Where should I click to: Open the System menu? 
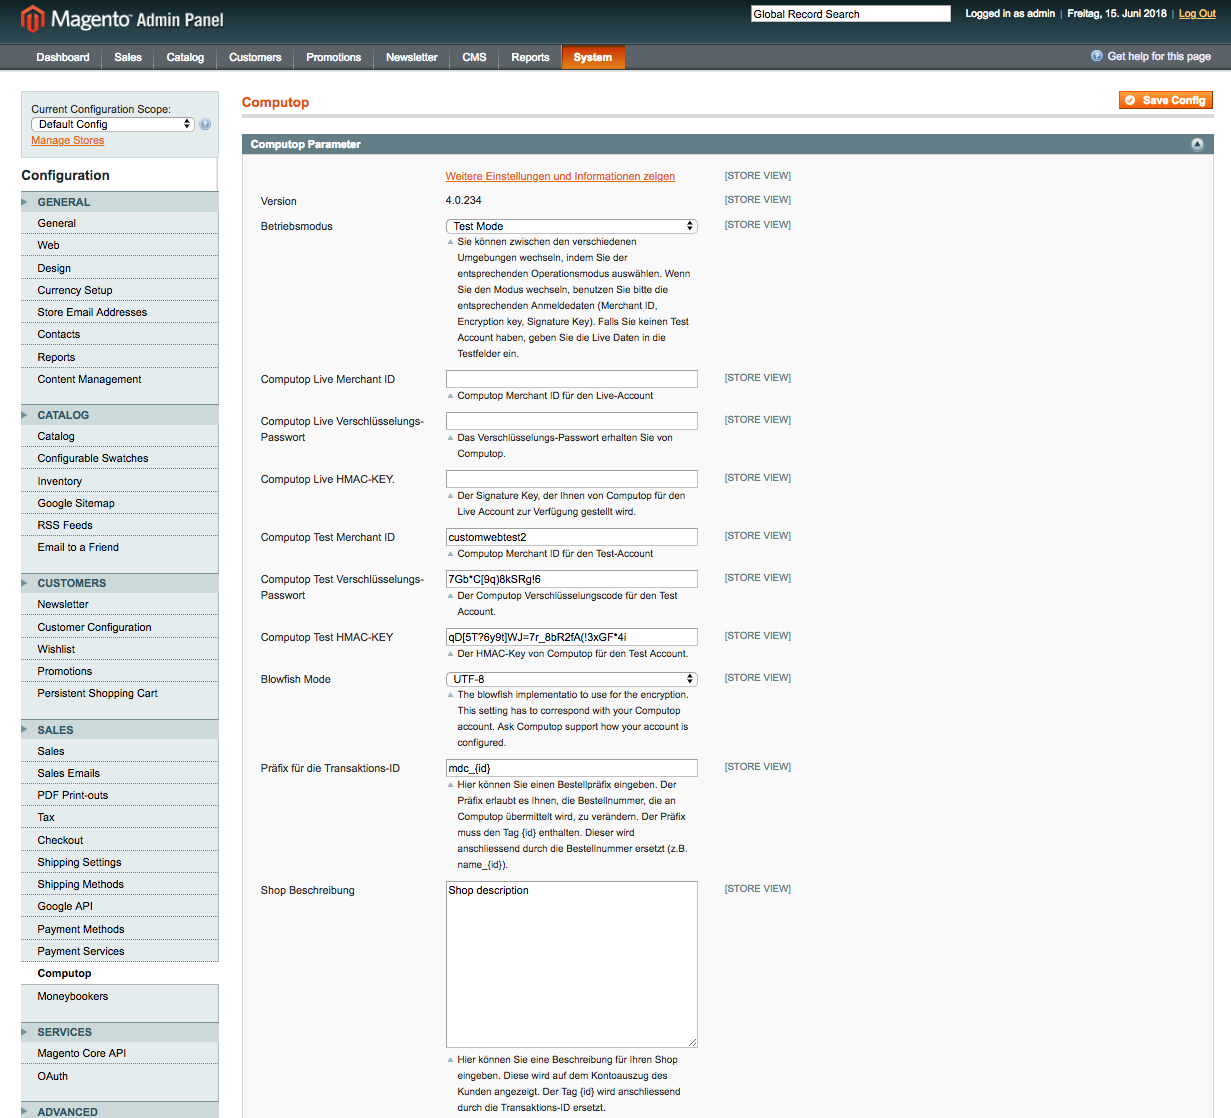[592, 58]
